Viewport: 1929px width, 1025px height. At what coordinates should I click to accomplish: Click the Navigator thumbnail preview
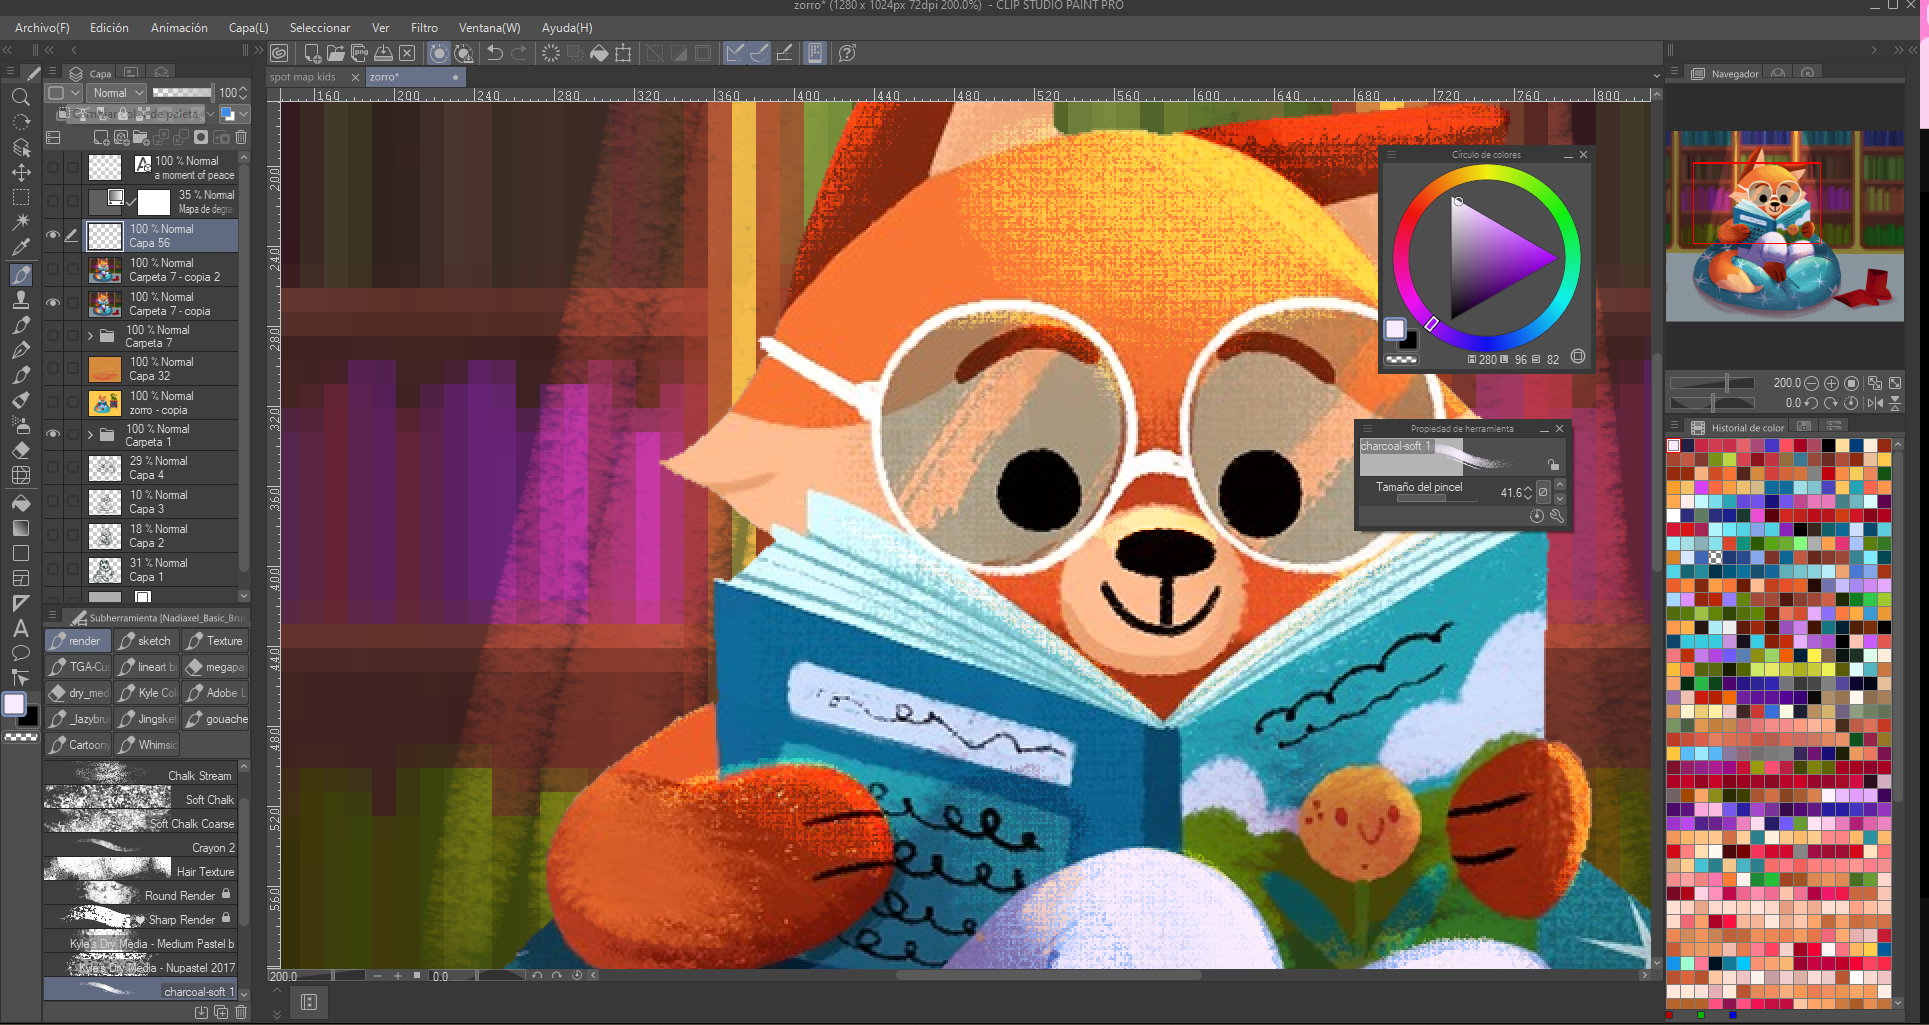click(1785, 226)
